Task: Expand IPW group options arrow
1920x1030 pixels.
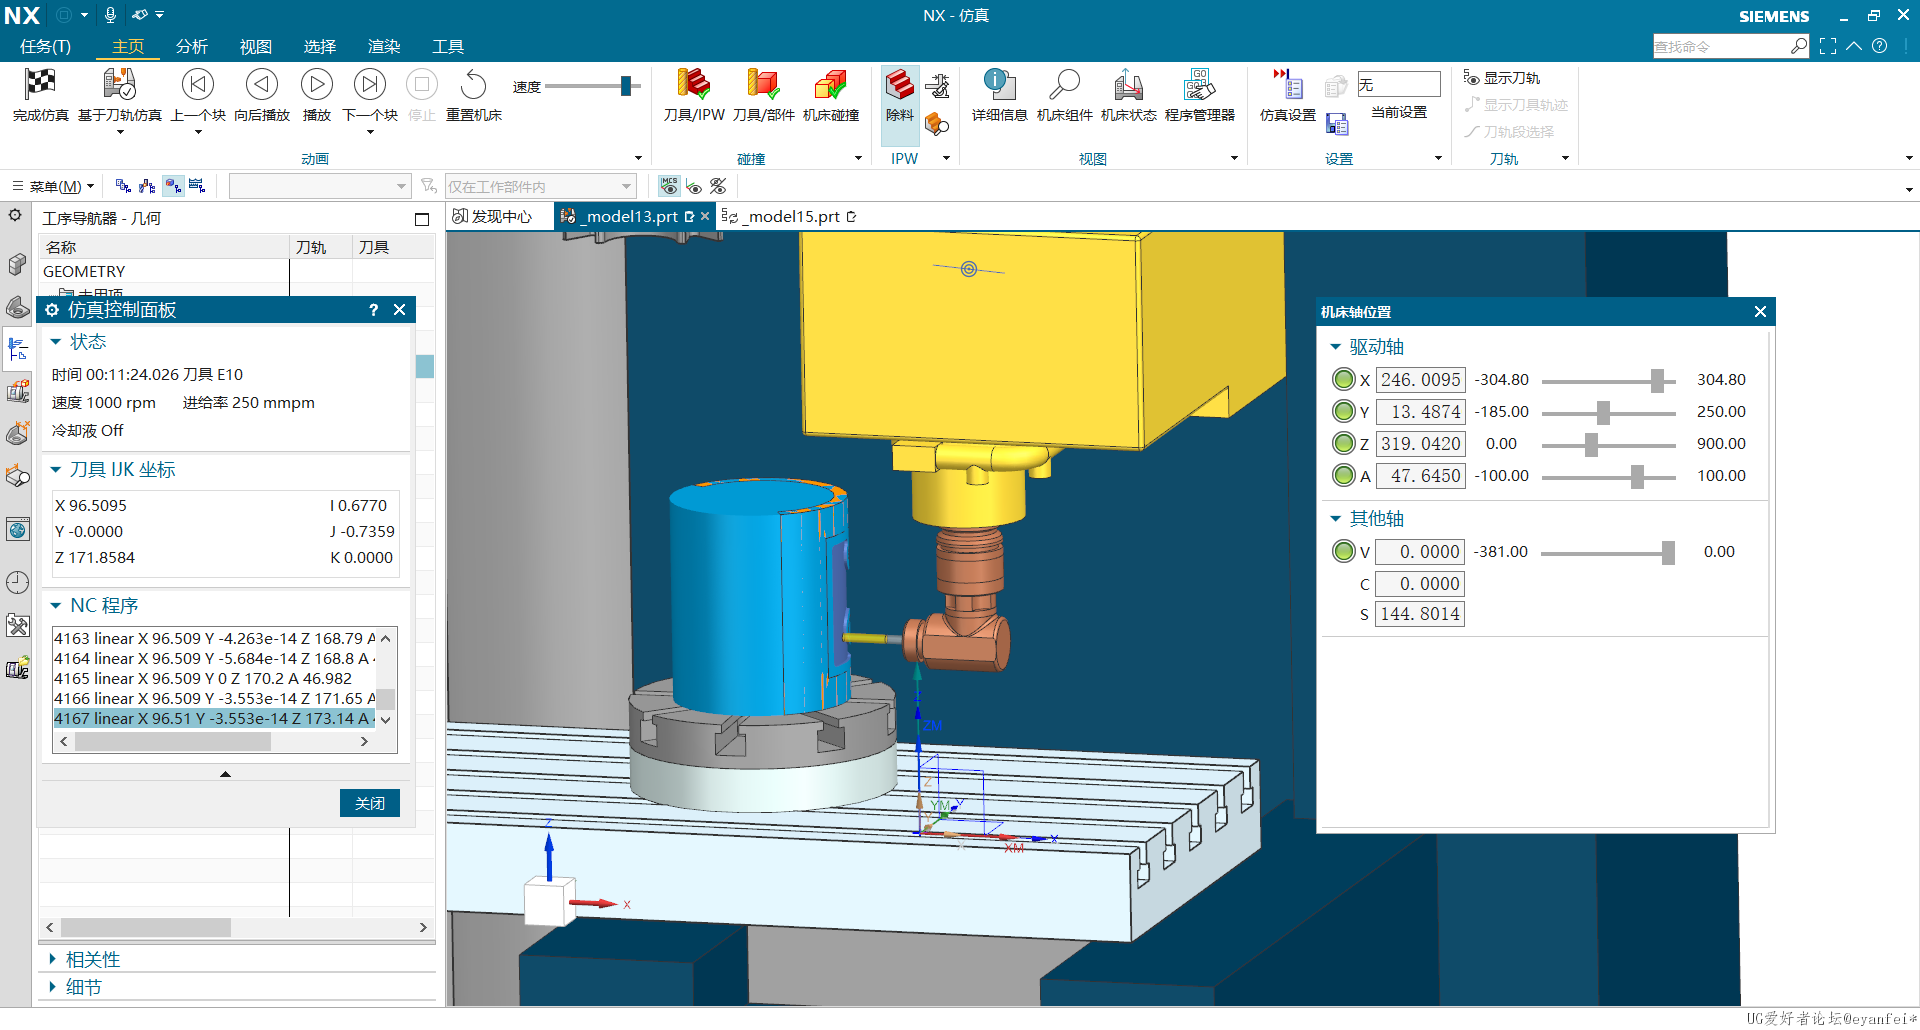Action: 946,158
